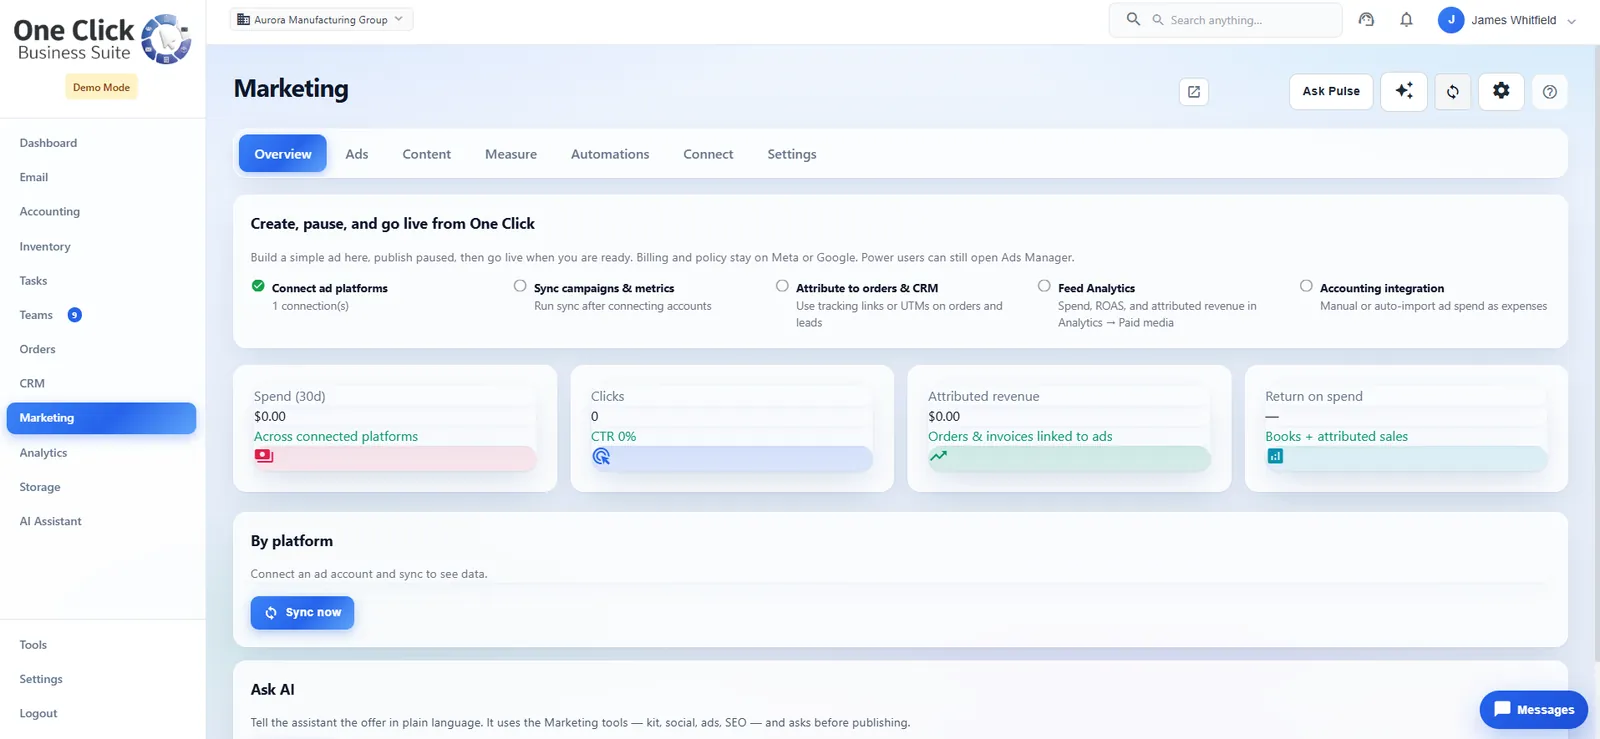Select the Sync campaigns & metrics radio
This screenshot has width=1600, height=739.
click(520, 286)
